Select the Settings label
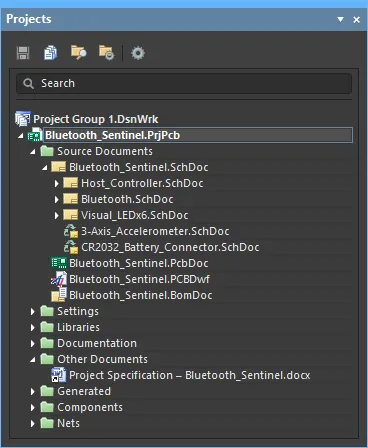The height and width of the screenshot is (448, 368). pos(78,311)
